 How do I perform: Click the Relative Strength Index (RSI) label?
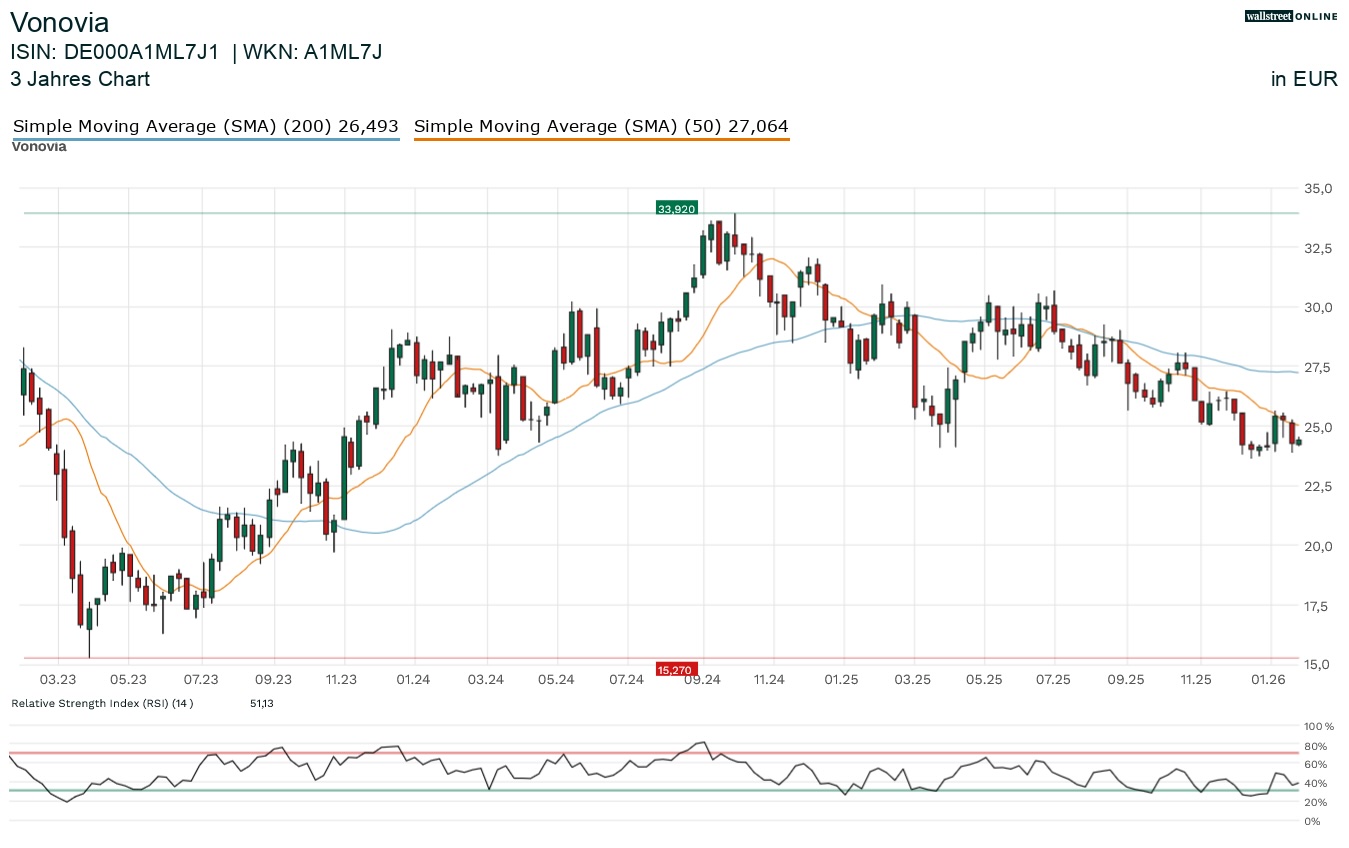point(101,703)
